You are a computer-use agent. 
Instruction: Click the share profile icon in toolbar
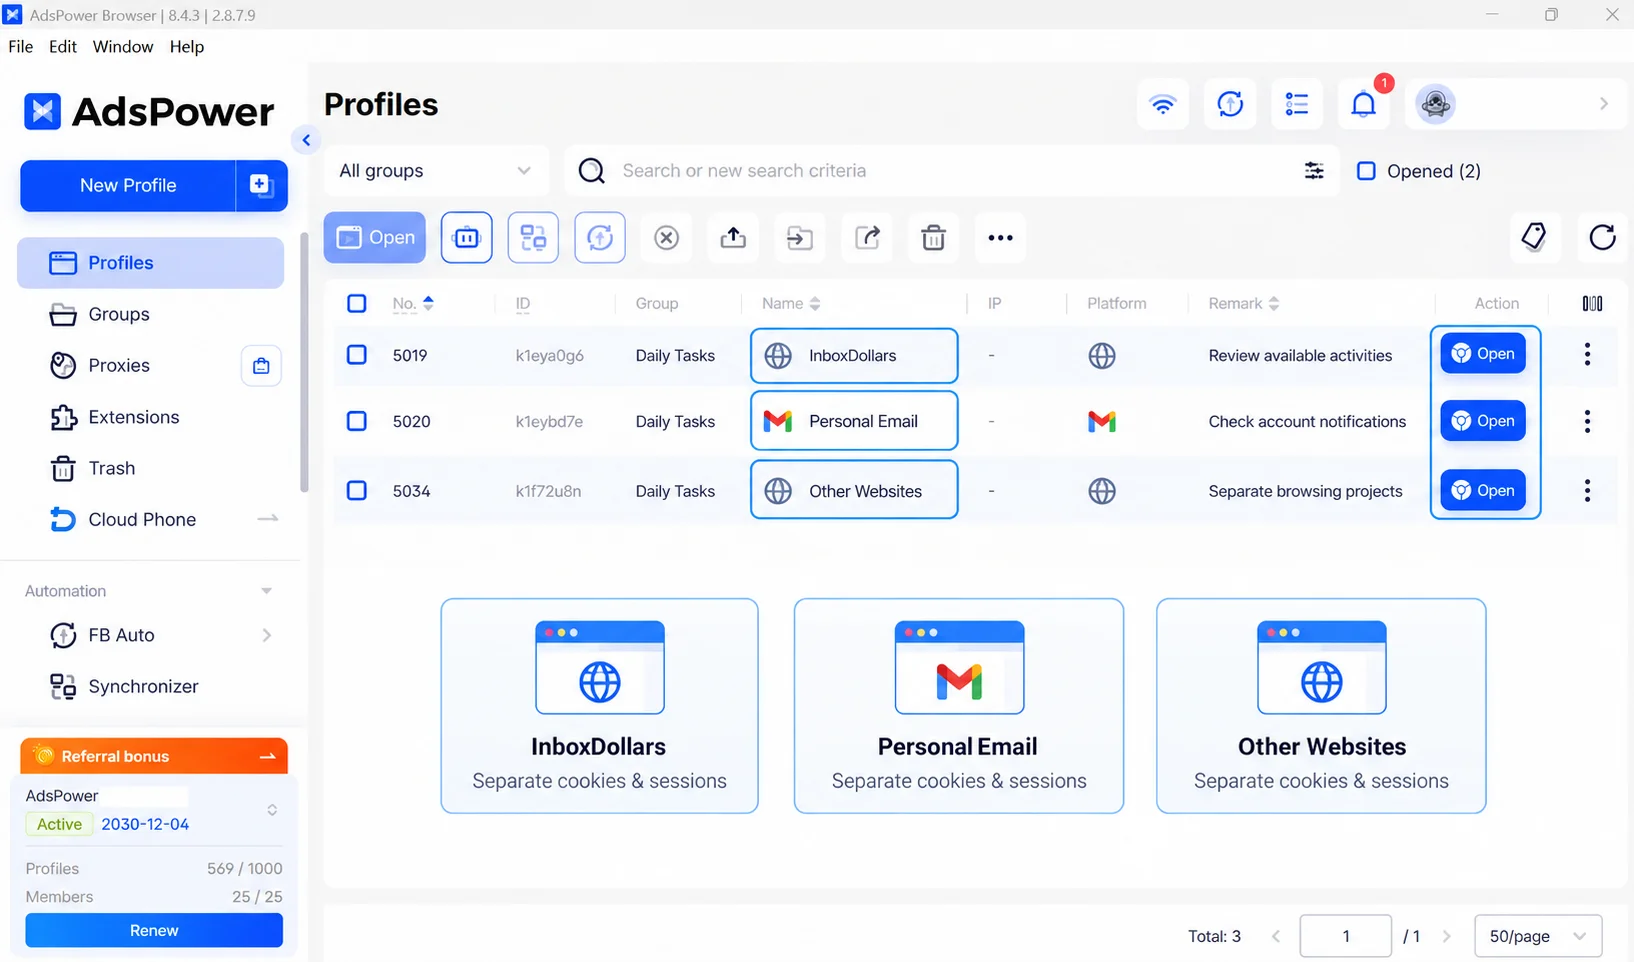(867, 238)
